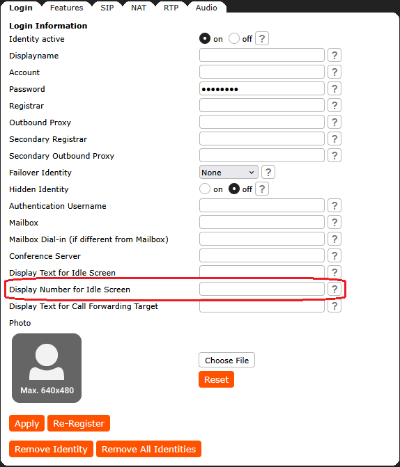400x467 pixels.
Task: Show help for Registrar field
Action: pyautogui.click(x=334, y=105)
